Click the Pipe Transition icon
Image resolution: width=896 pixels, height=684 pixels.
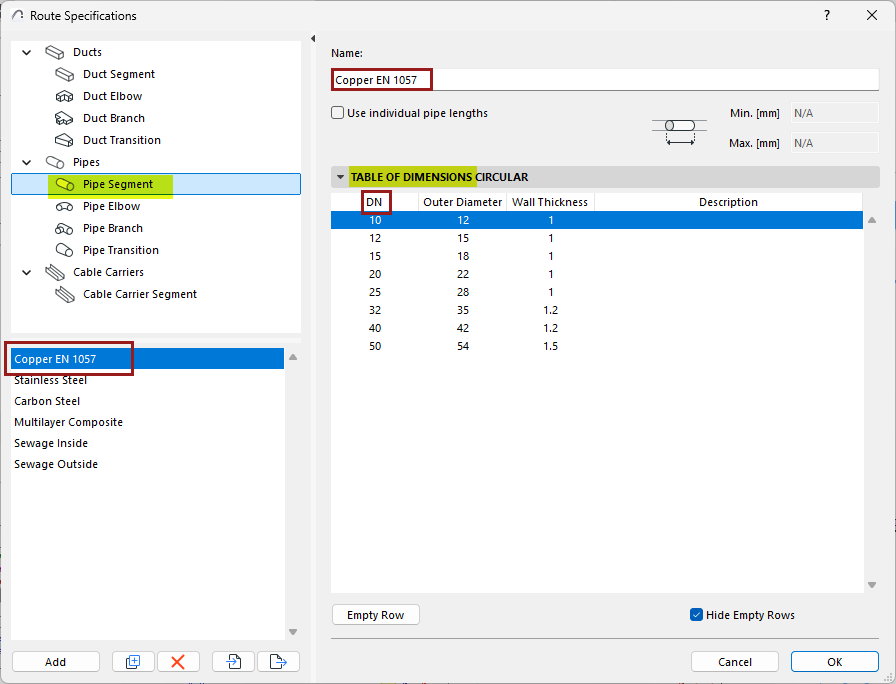pyautogui.click(x=65, y=250)
